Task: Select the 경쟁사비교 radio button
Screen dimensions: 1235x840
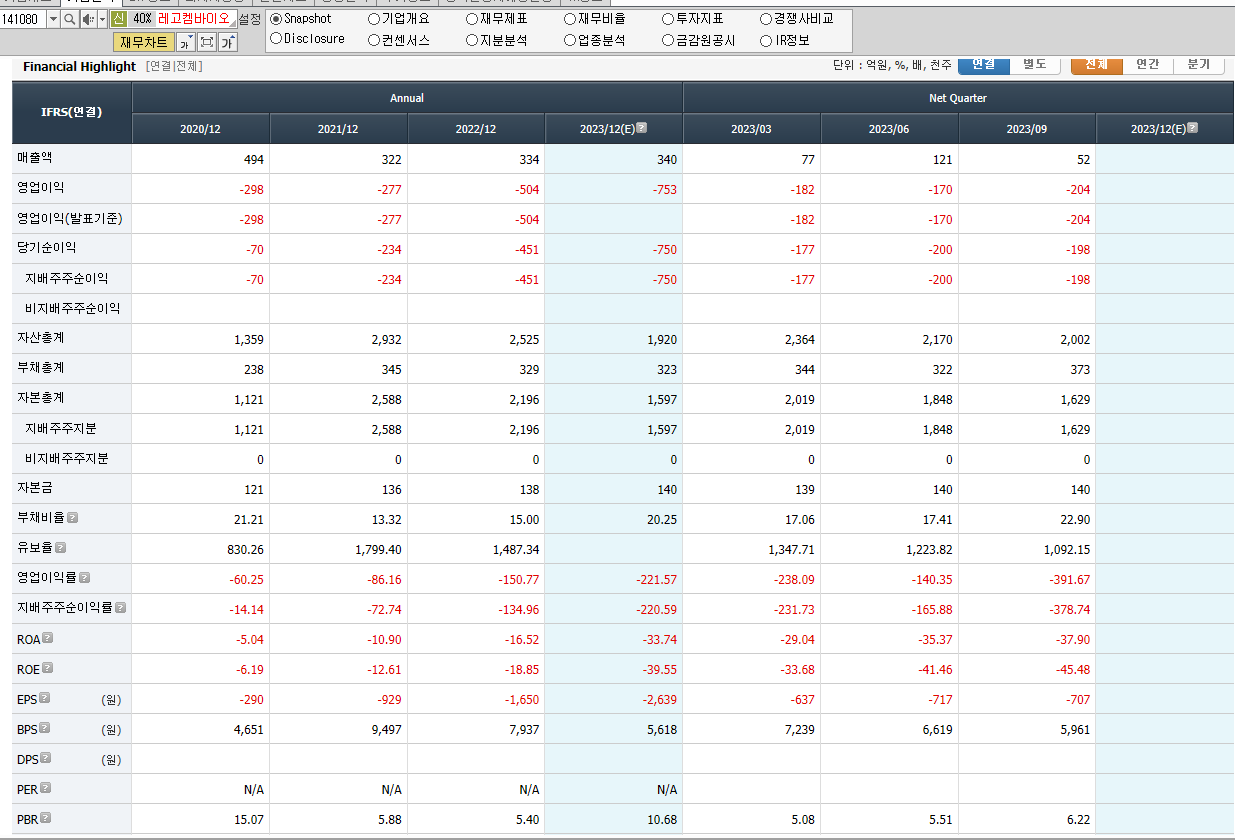Action: (x=766, y=19)
